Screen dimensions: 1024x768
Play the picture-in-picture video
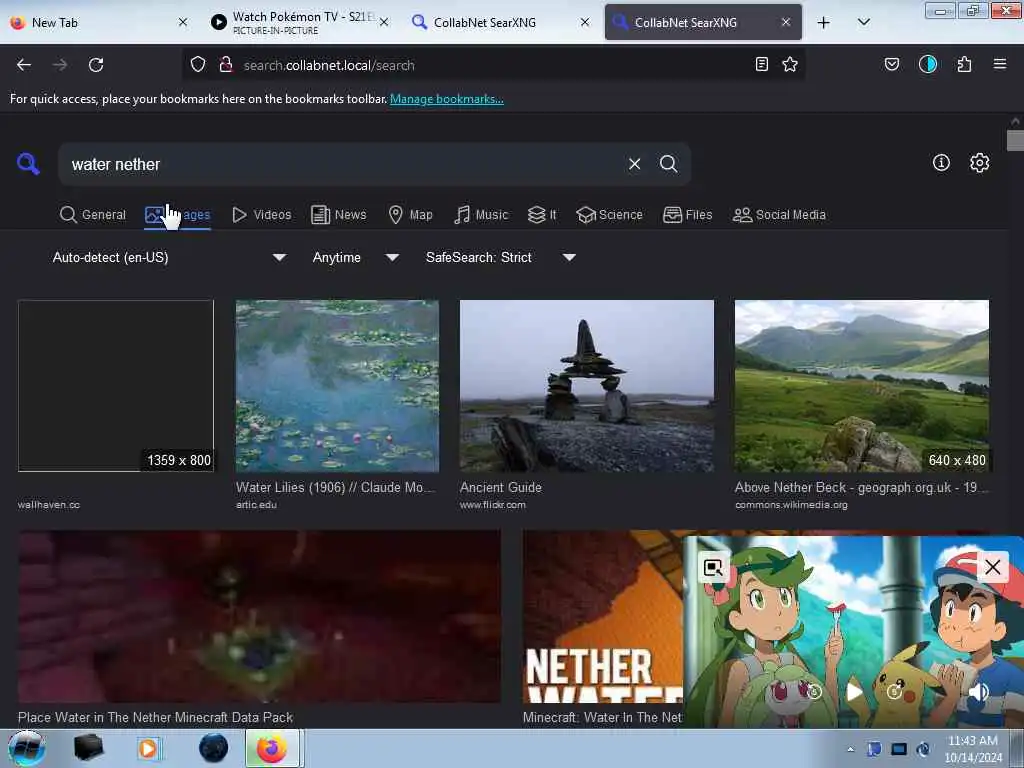(x=854, y=692)
